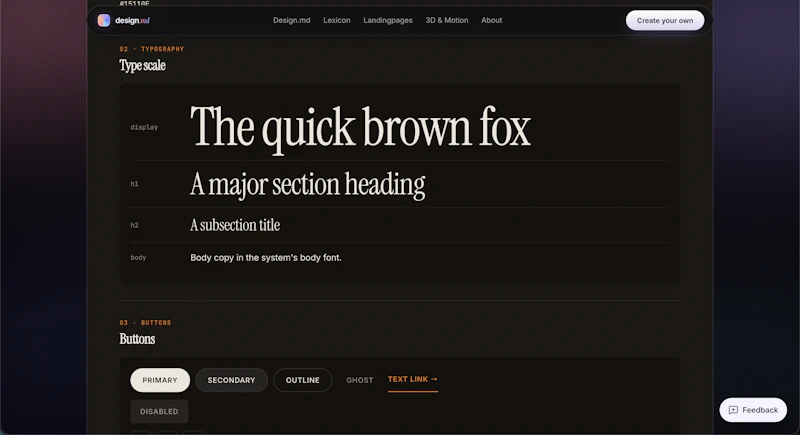Select the 03 · BUTTONS section label
The height and width of the screenshot is (435, 800).
(x=145, y=323)
